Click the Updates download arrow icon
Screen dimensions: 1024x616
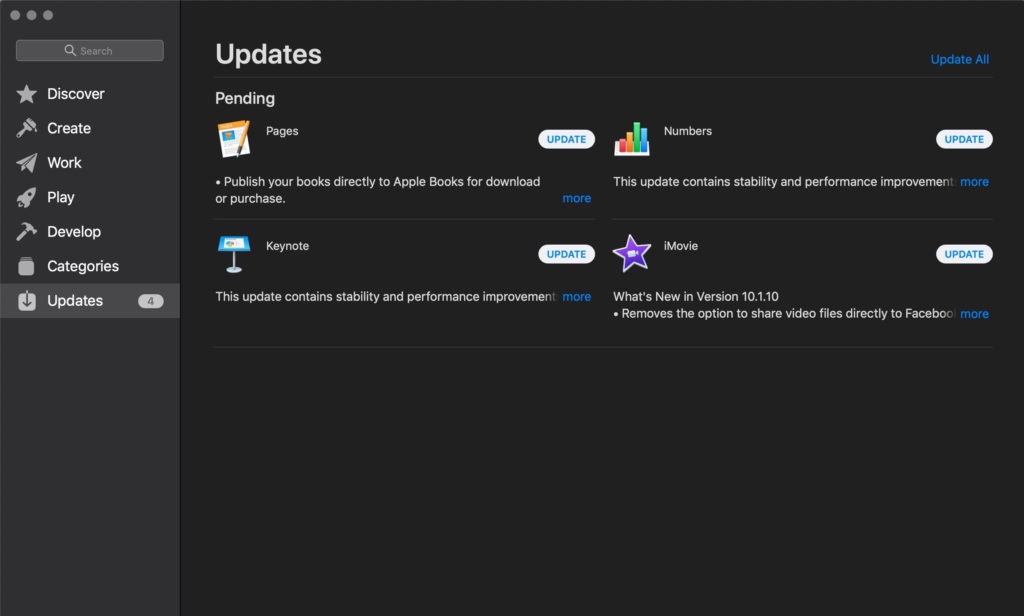(25, 300)
